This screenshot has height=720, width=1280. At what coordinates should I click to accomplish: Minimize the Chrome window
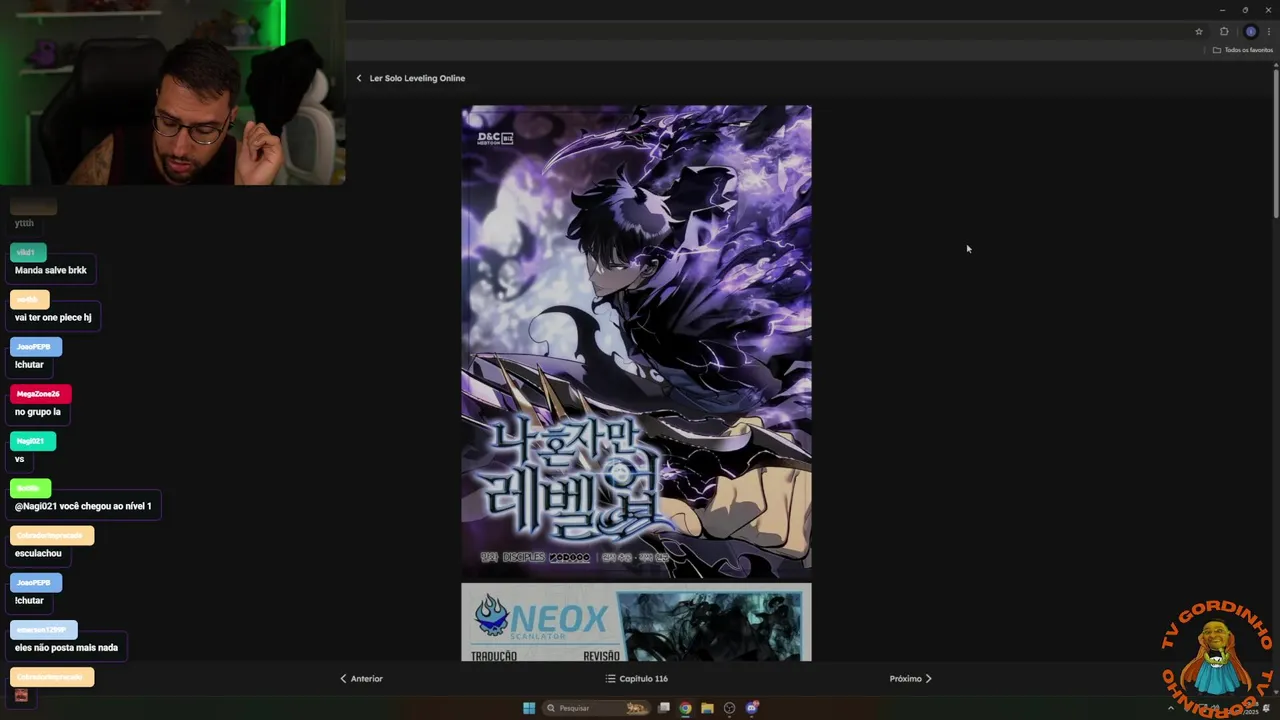click(1222, 10)
